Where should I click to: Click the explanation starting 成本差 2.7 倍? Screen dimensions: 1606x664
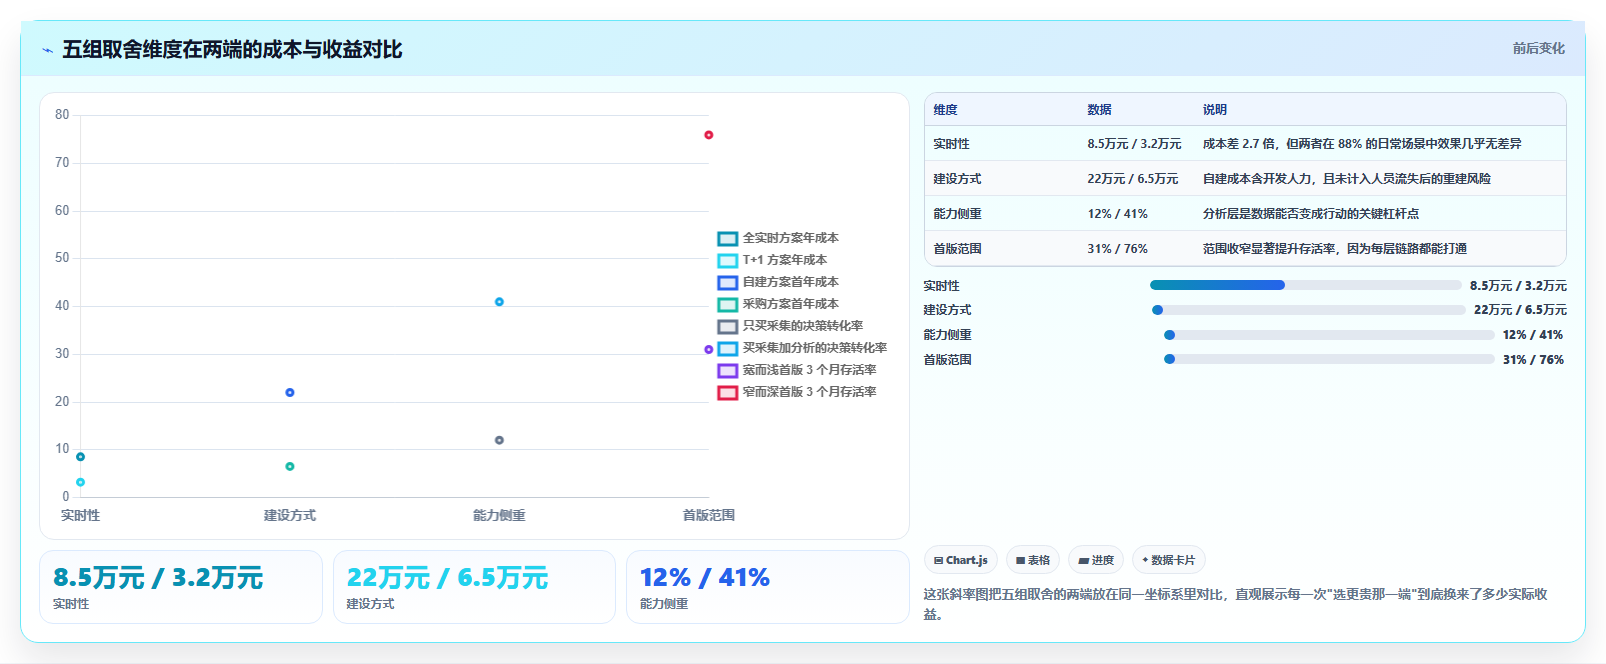[x=1362, y=144]
